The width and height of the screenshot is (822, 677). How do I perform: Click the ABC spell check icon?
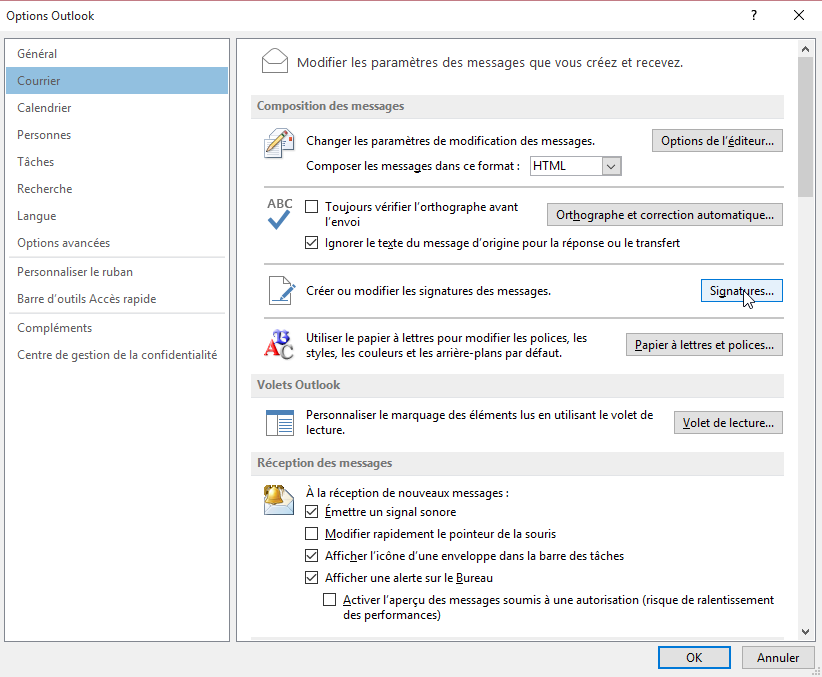(x=279, y=213)
